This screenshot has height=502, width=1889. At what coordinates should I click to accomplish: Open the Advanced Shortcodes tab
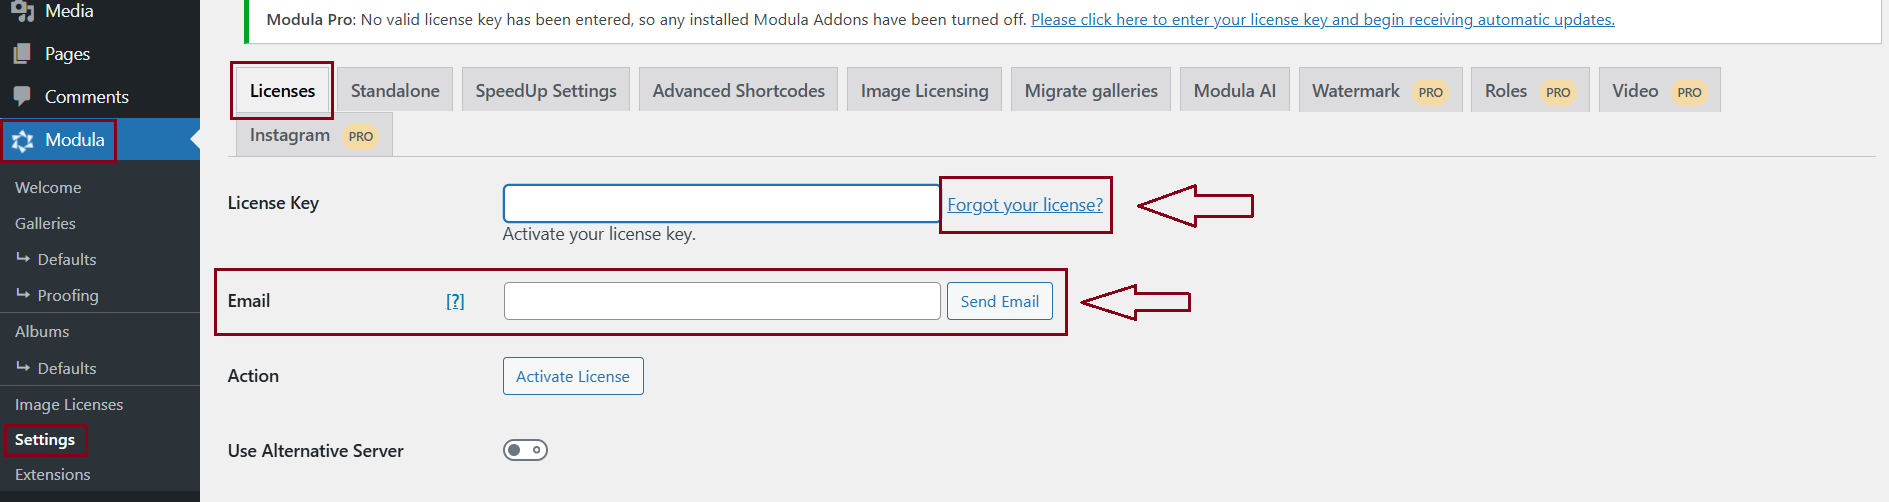click(738, 91)
